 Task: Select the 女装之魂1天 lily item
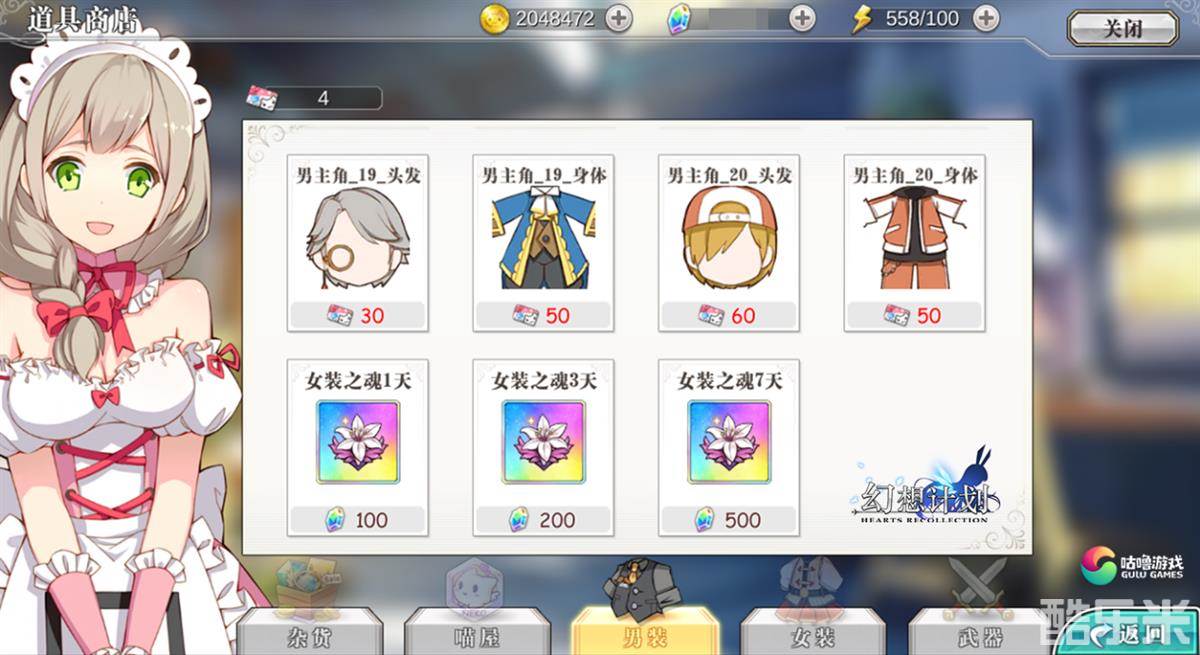pyautogui.click(x=357, y=447)
